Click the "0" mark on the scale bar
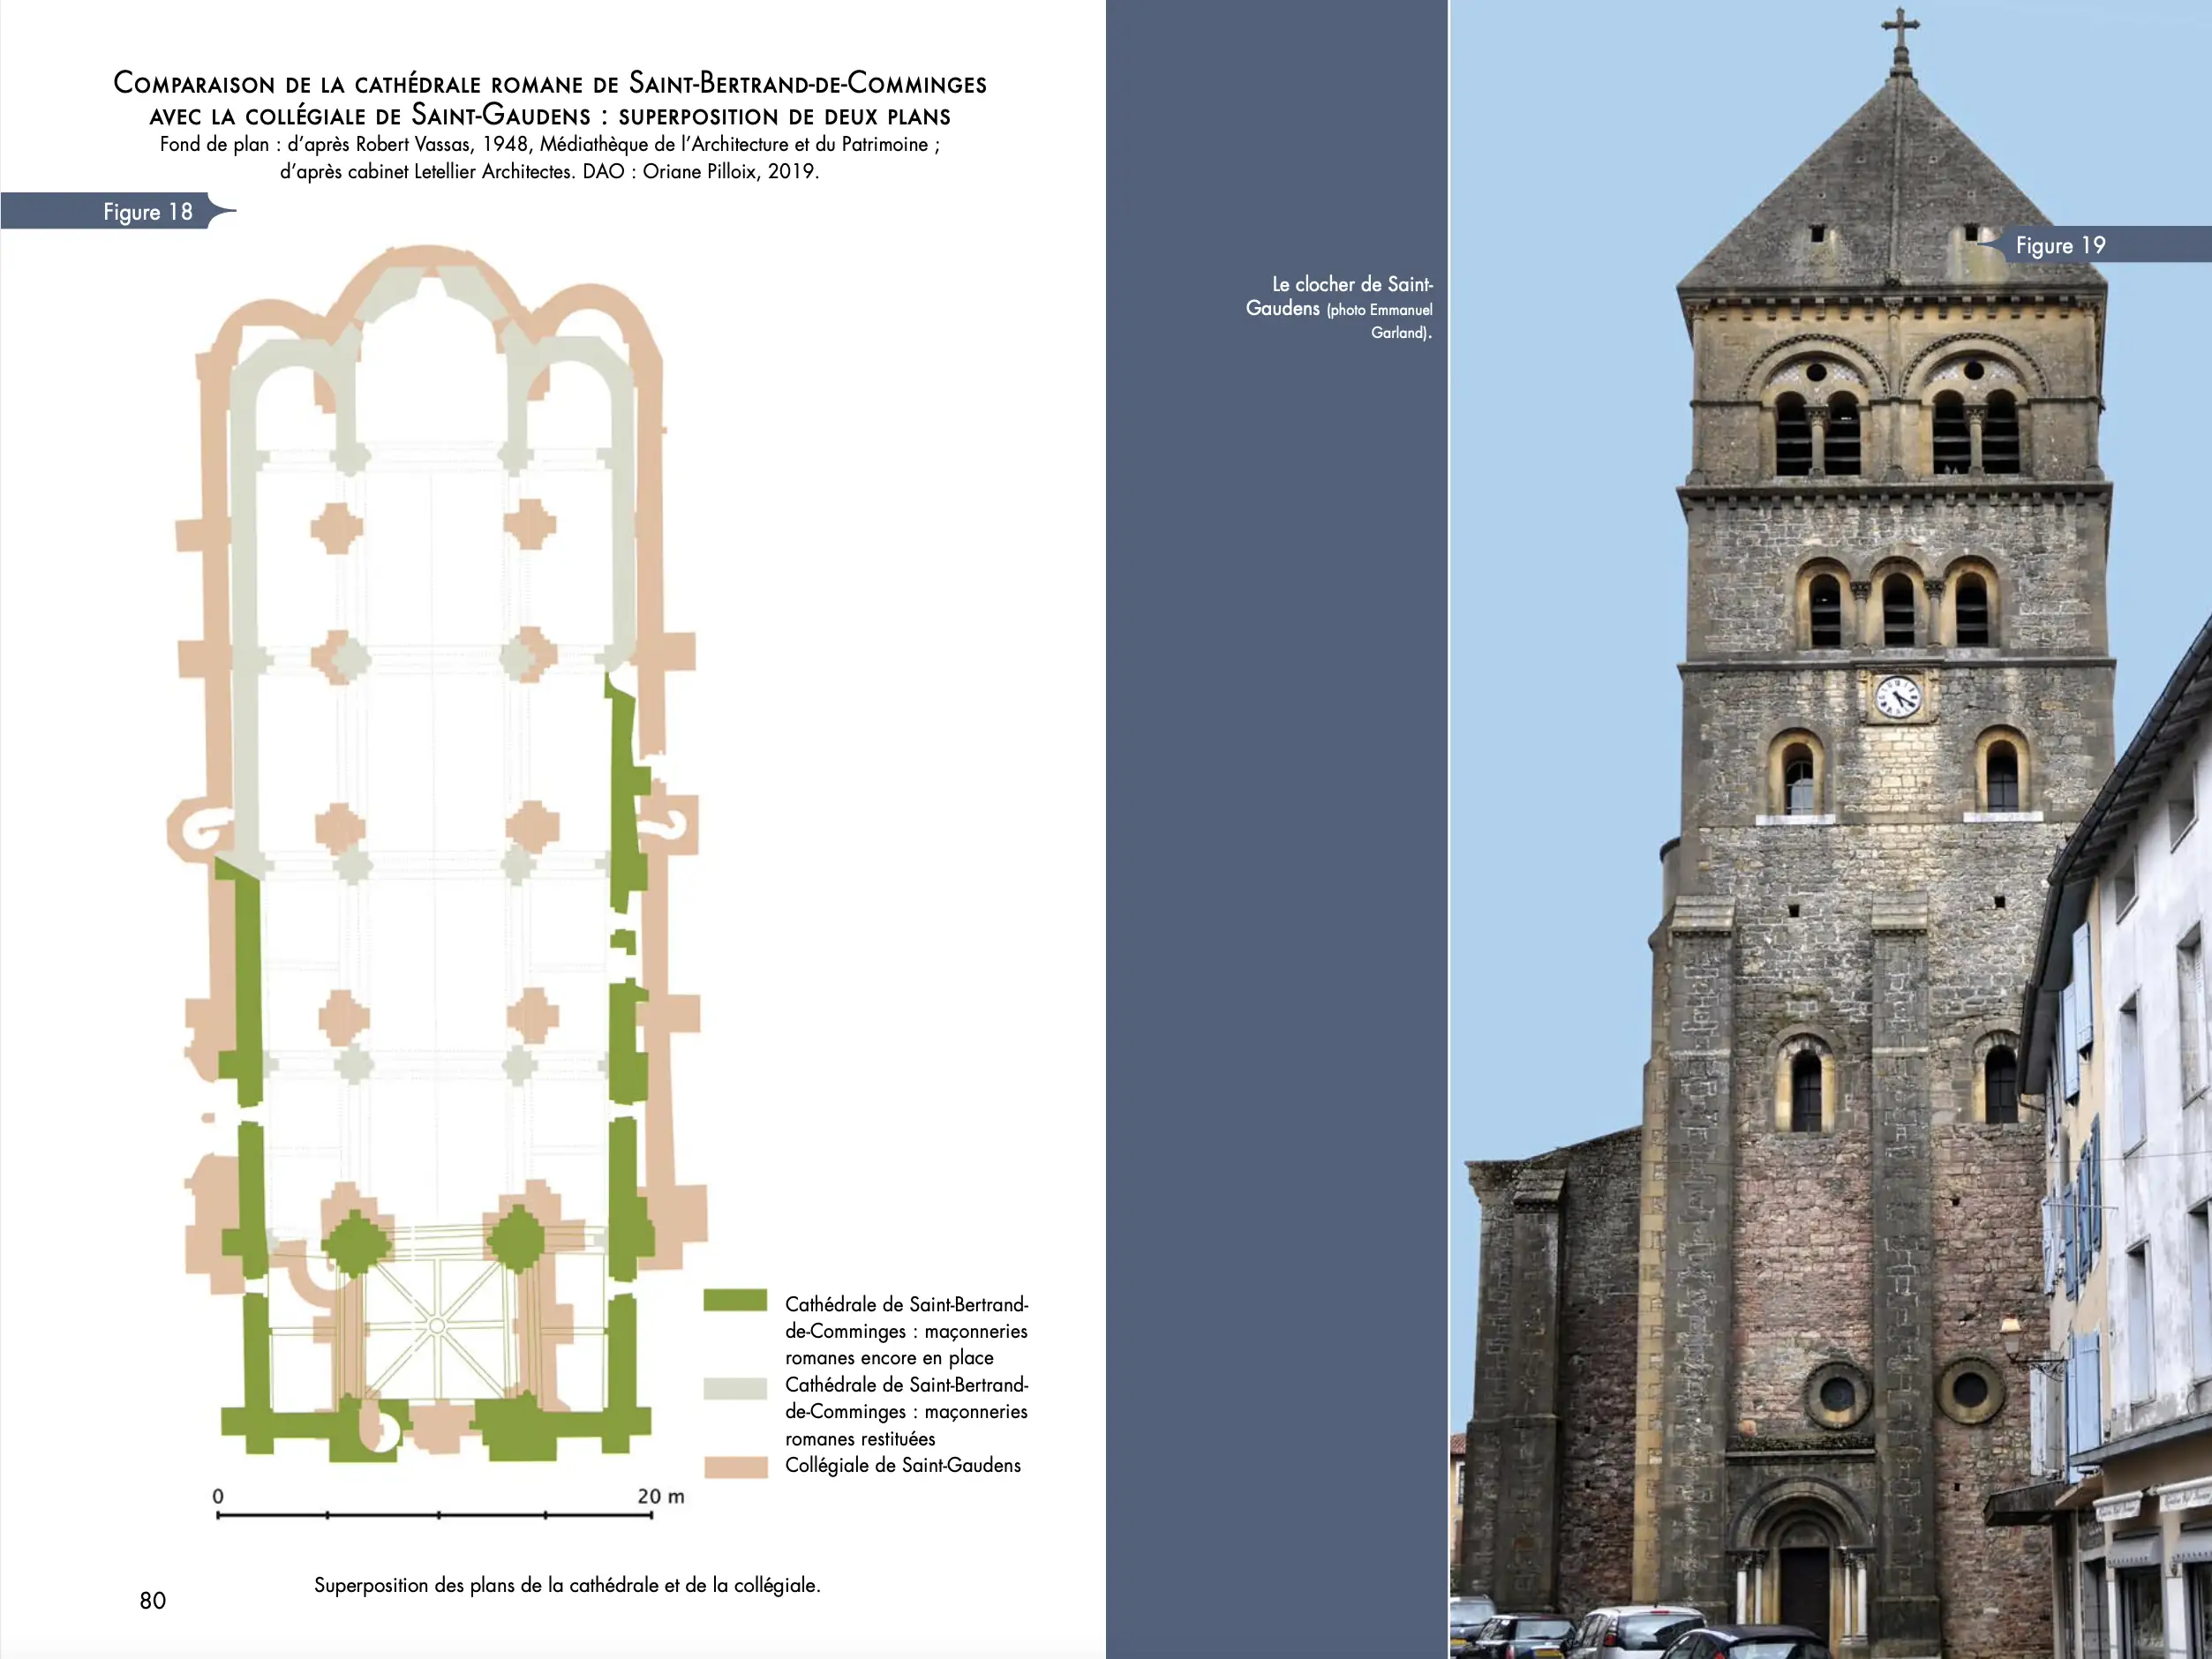Viewport: 2212px width, 1659px height. (x=218, y=1496)
